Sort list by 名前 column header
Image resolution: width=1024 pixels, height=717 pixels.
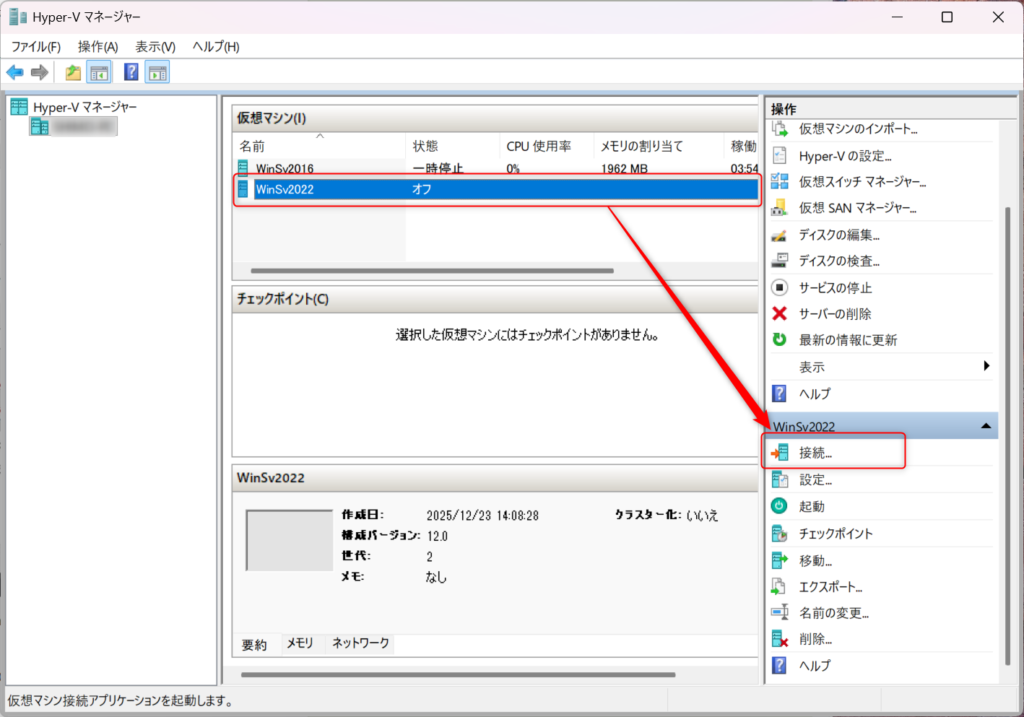[252, 146]
